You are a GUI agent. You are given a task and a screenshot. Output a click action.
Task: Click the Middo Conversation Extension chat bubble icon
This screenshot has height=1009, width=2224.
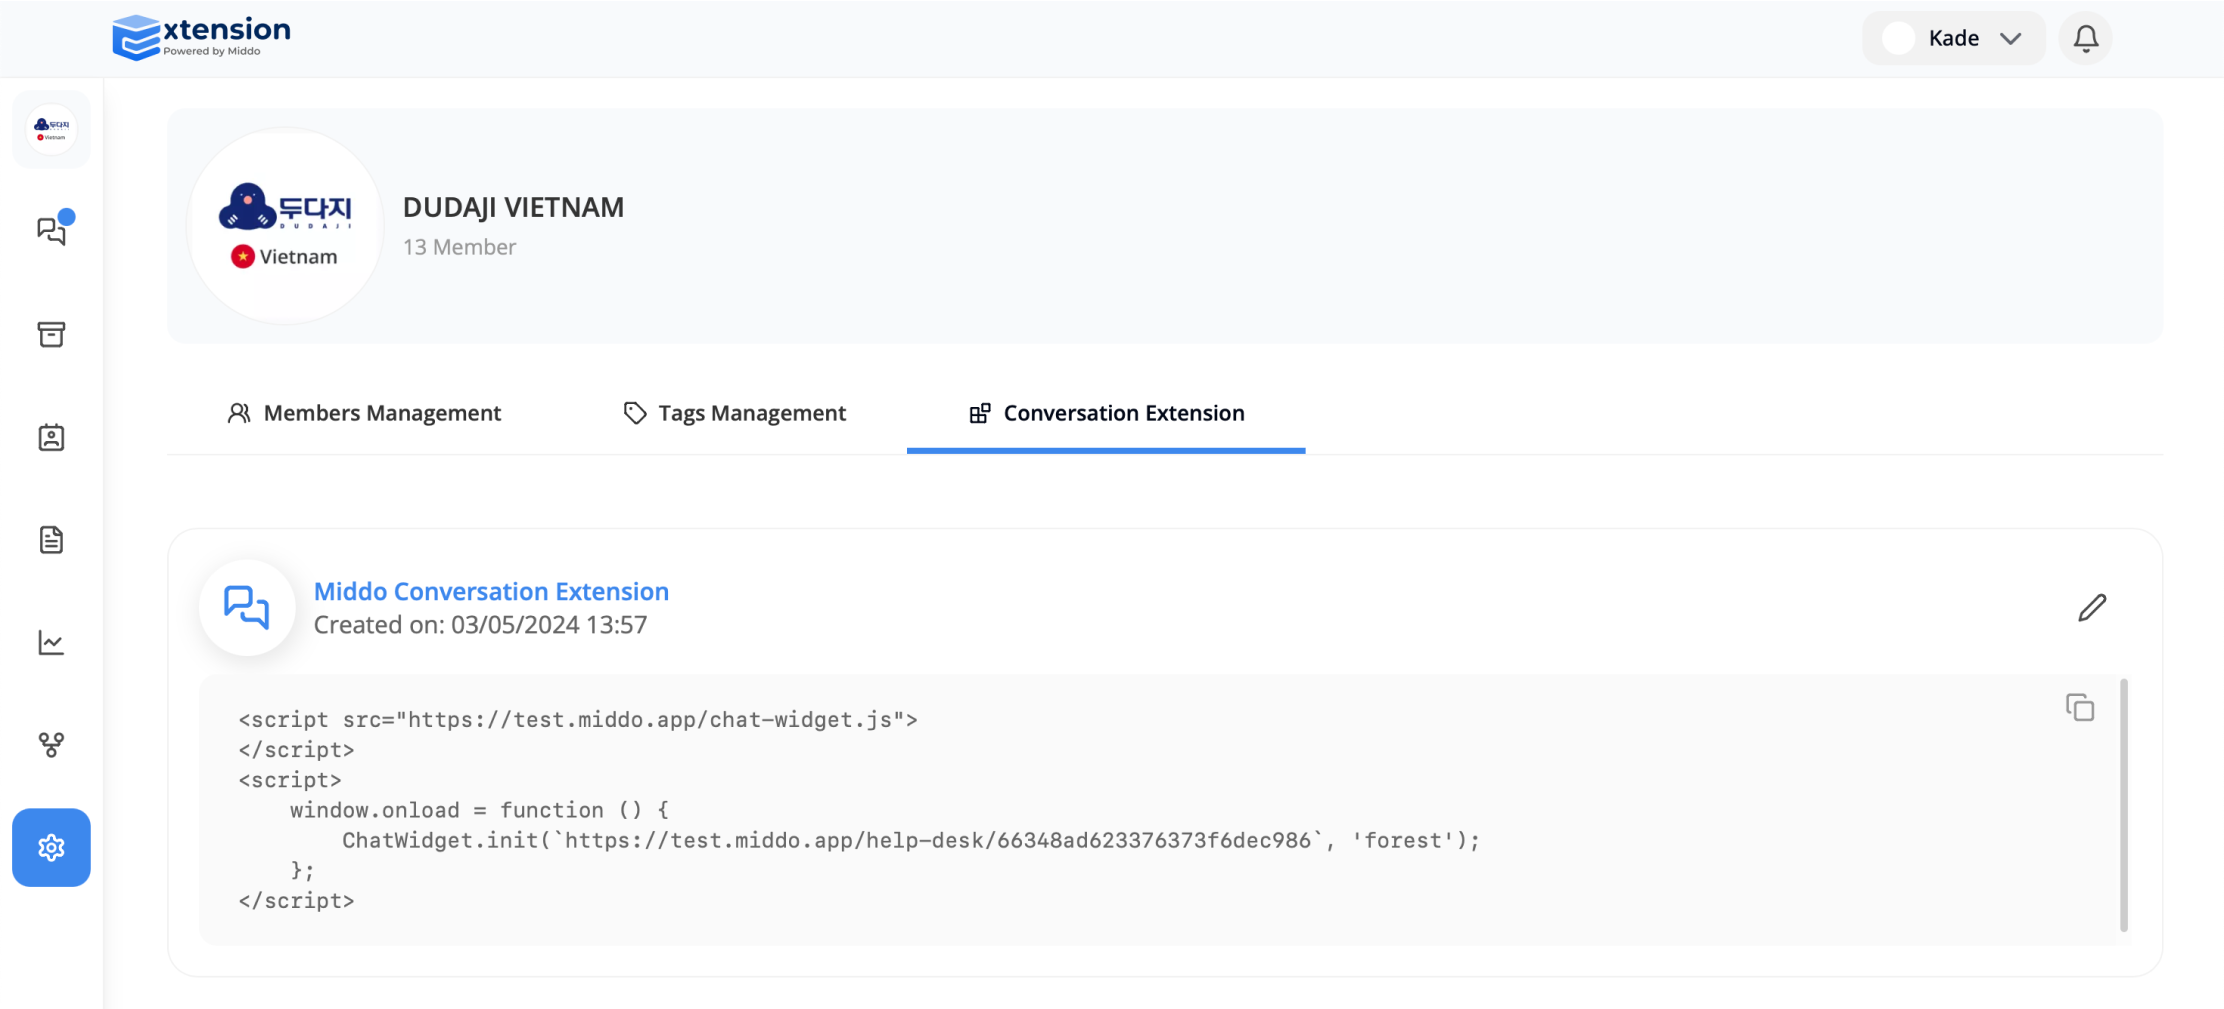[247, 607]
